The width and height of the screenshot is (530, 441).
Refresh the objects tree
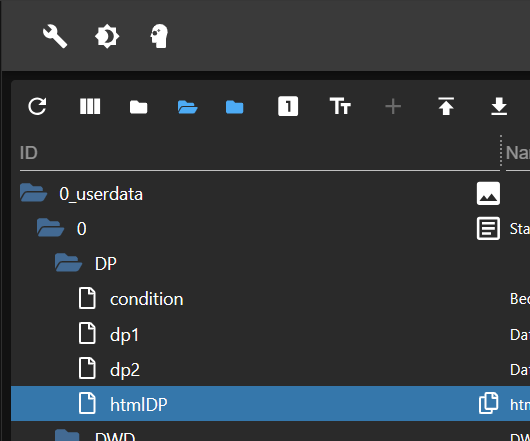pyautogui.click(x=37, y=107)
